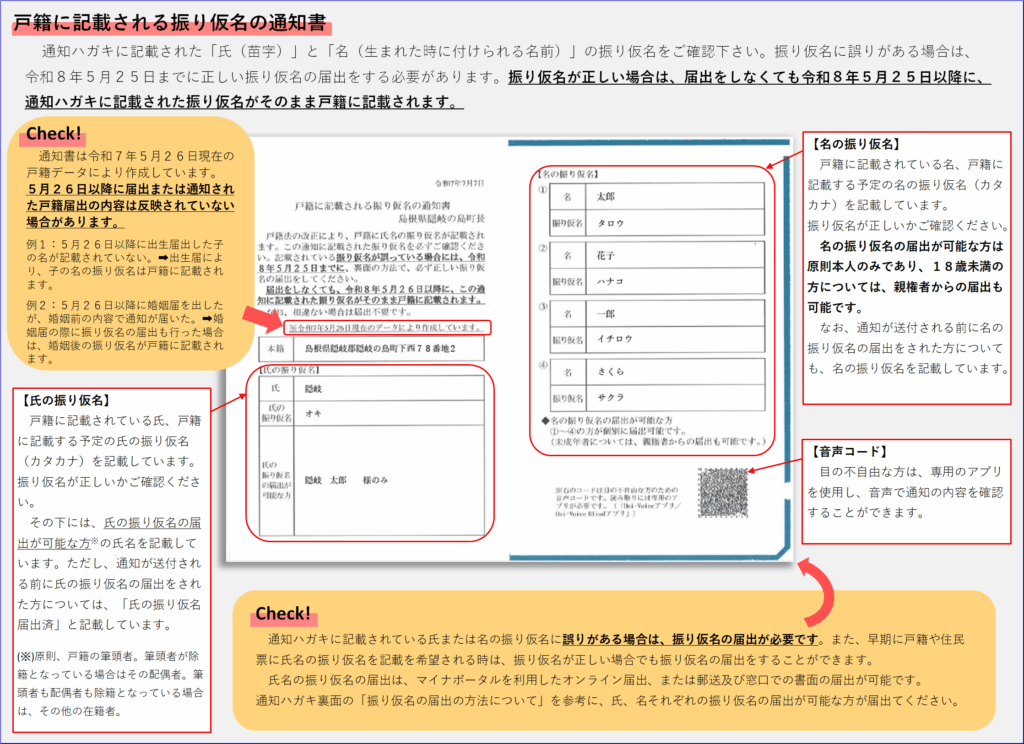Click '◆名の振り仮名の届出が可能な方' on the postcard
Screen dimensions: 1024x744
click(x=607, y=420)
